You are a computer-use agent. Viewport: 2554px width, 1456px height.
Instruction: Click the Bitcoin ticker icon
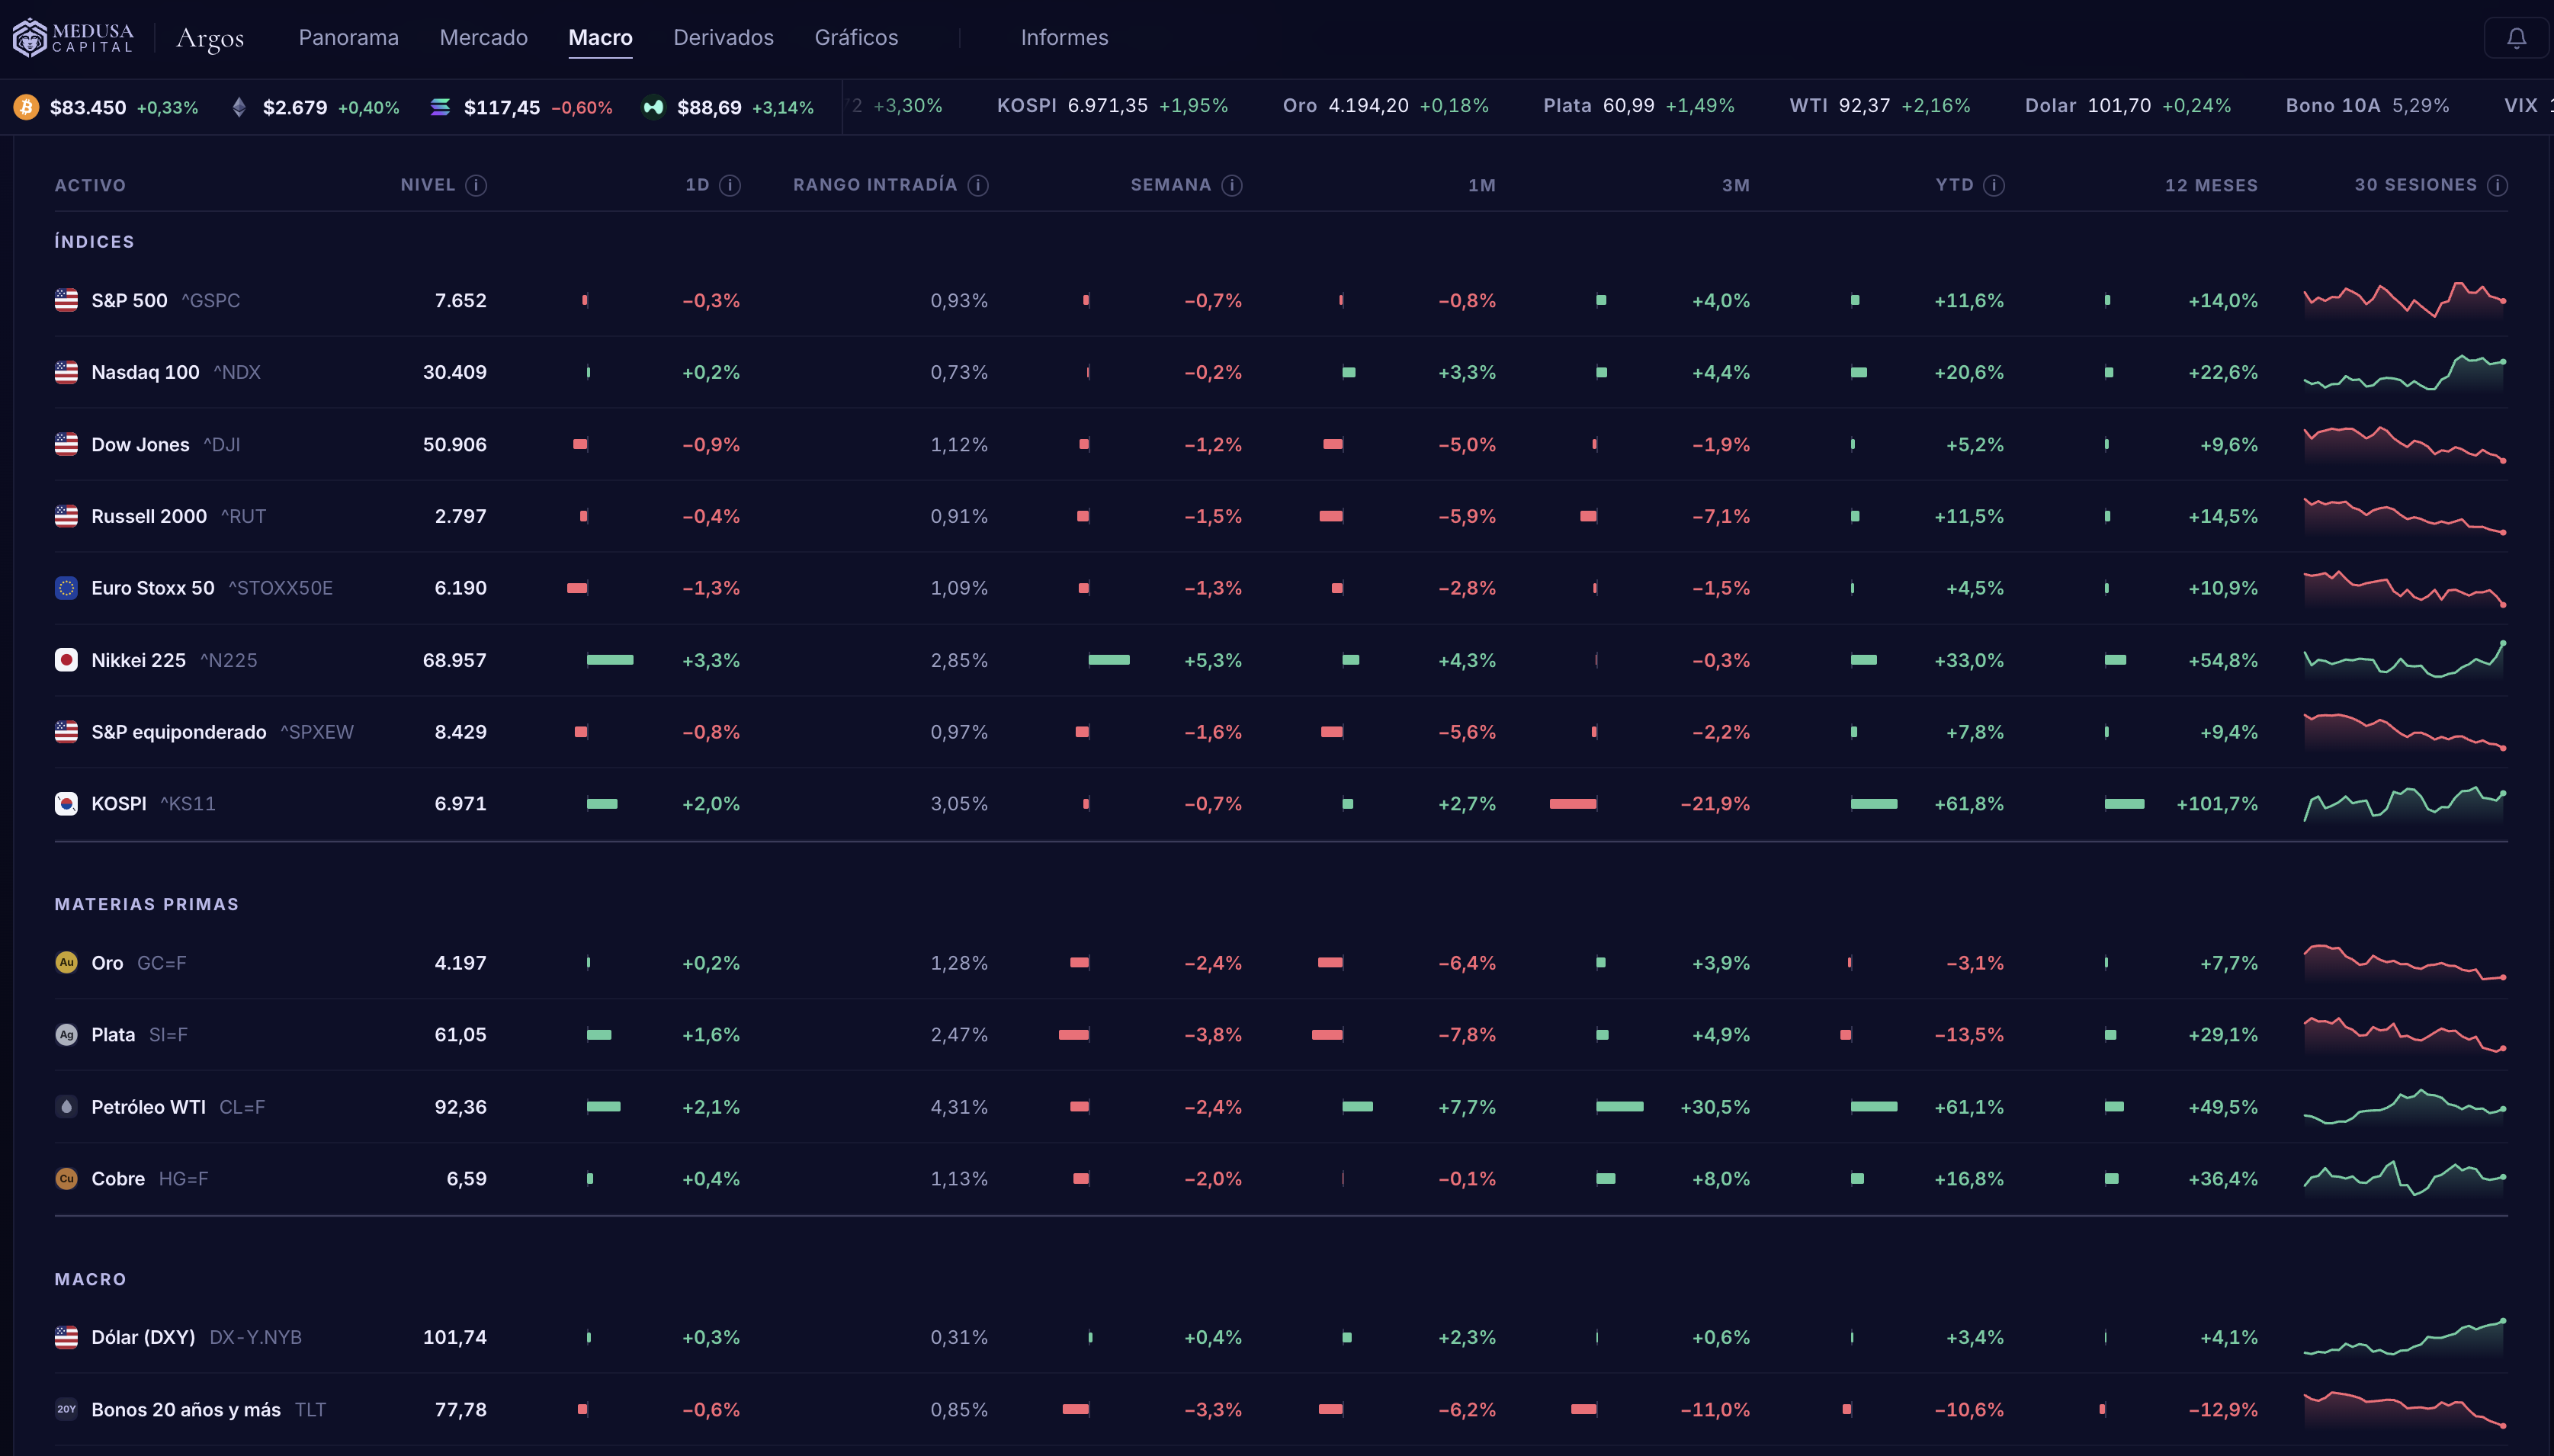click(x=26, y=107)
